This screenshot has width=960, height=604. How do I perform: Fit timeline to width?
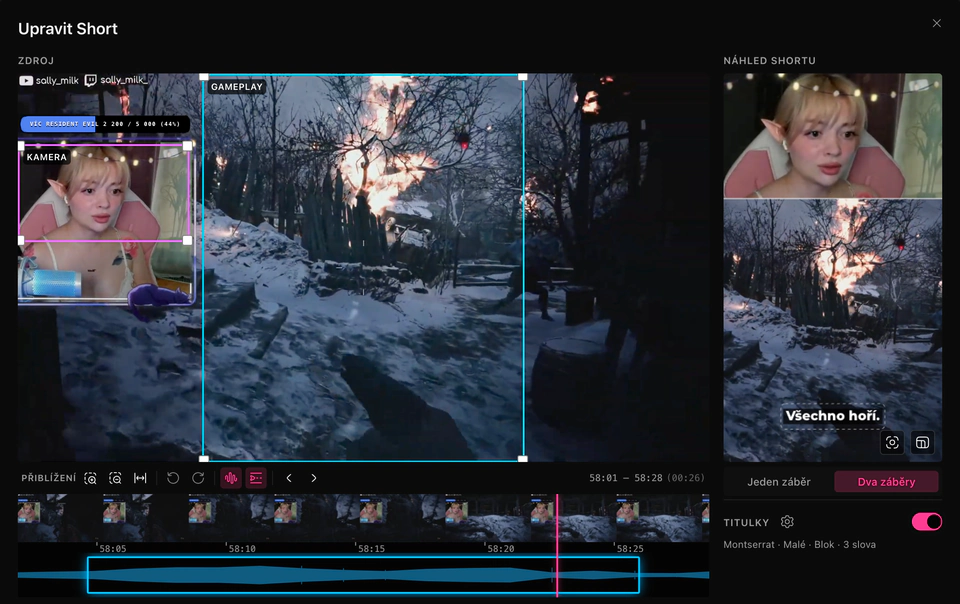tap(140, 478)
